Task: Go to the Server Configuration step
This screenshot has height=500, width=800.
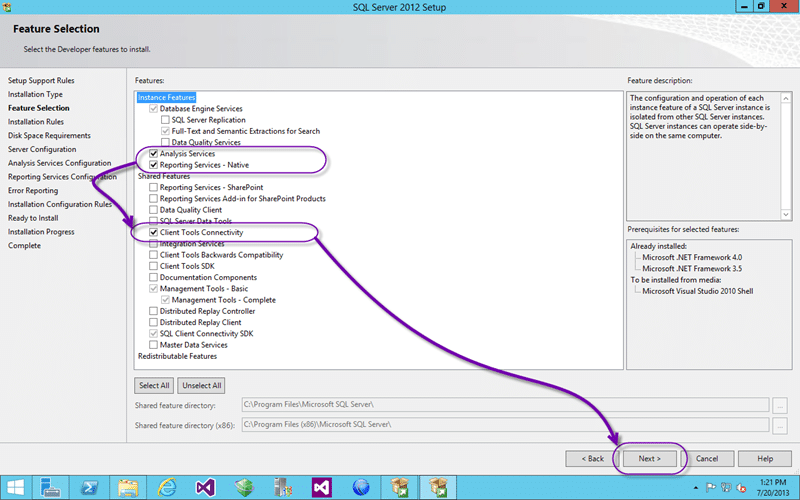Action: (42, 149)
